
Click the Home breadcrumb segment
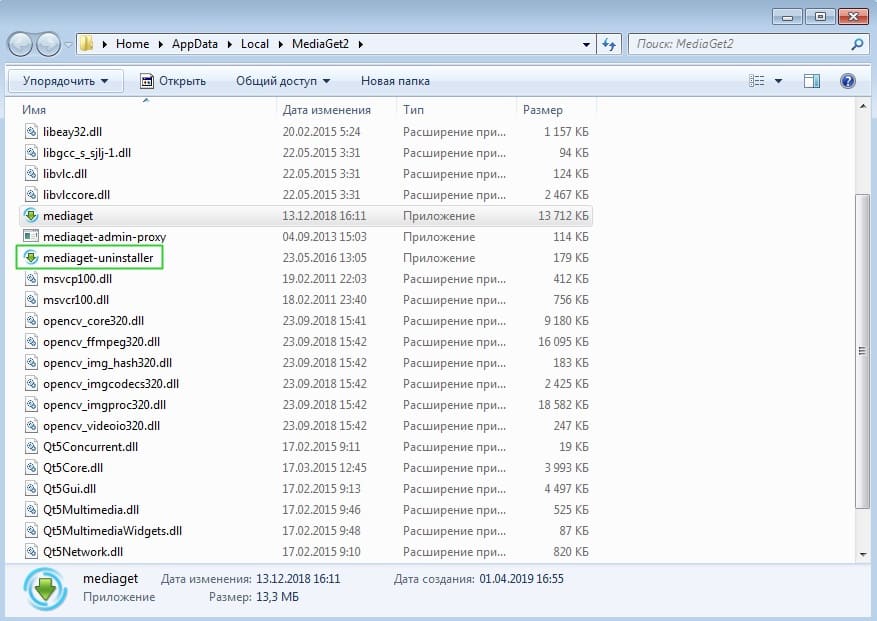point(133,44)
